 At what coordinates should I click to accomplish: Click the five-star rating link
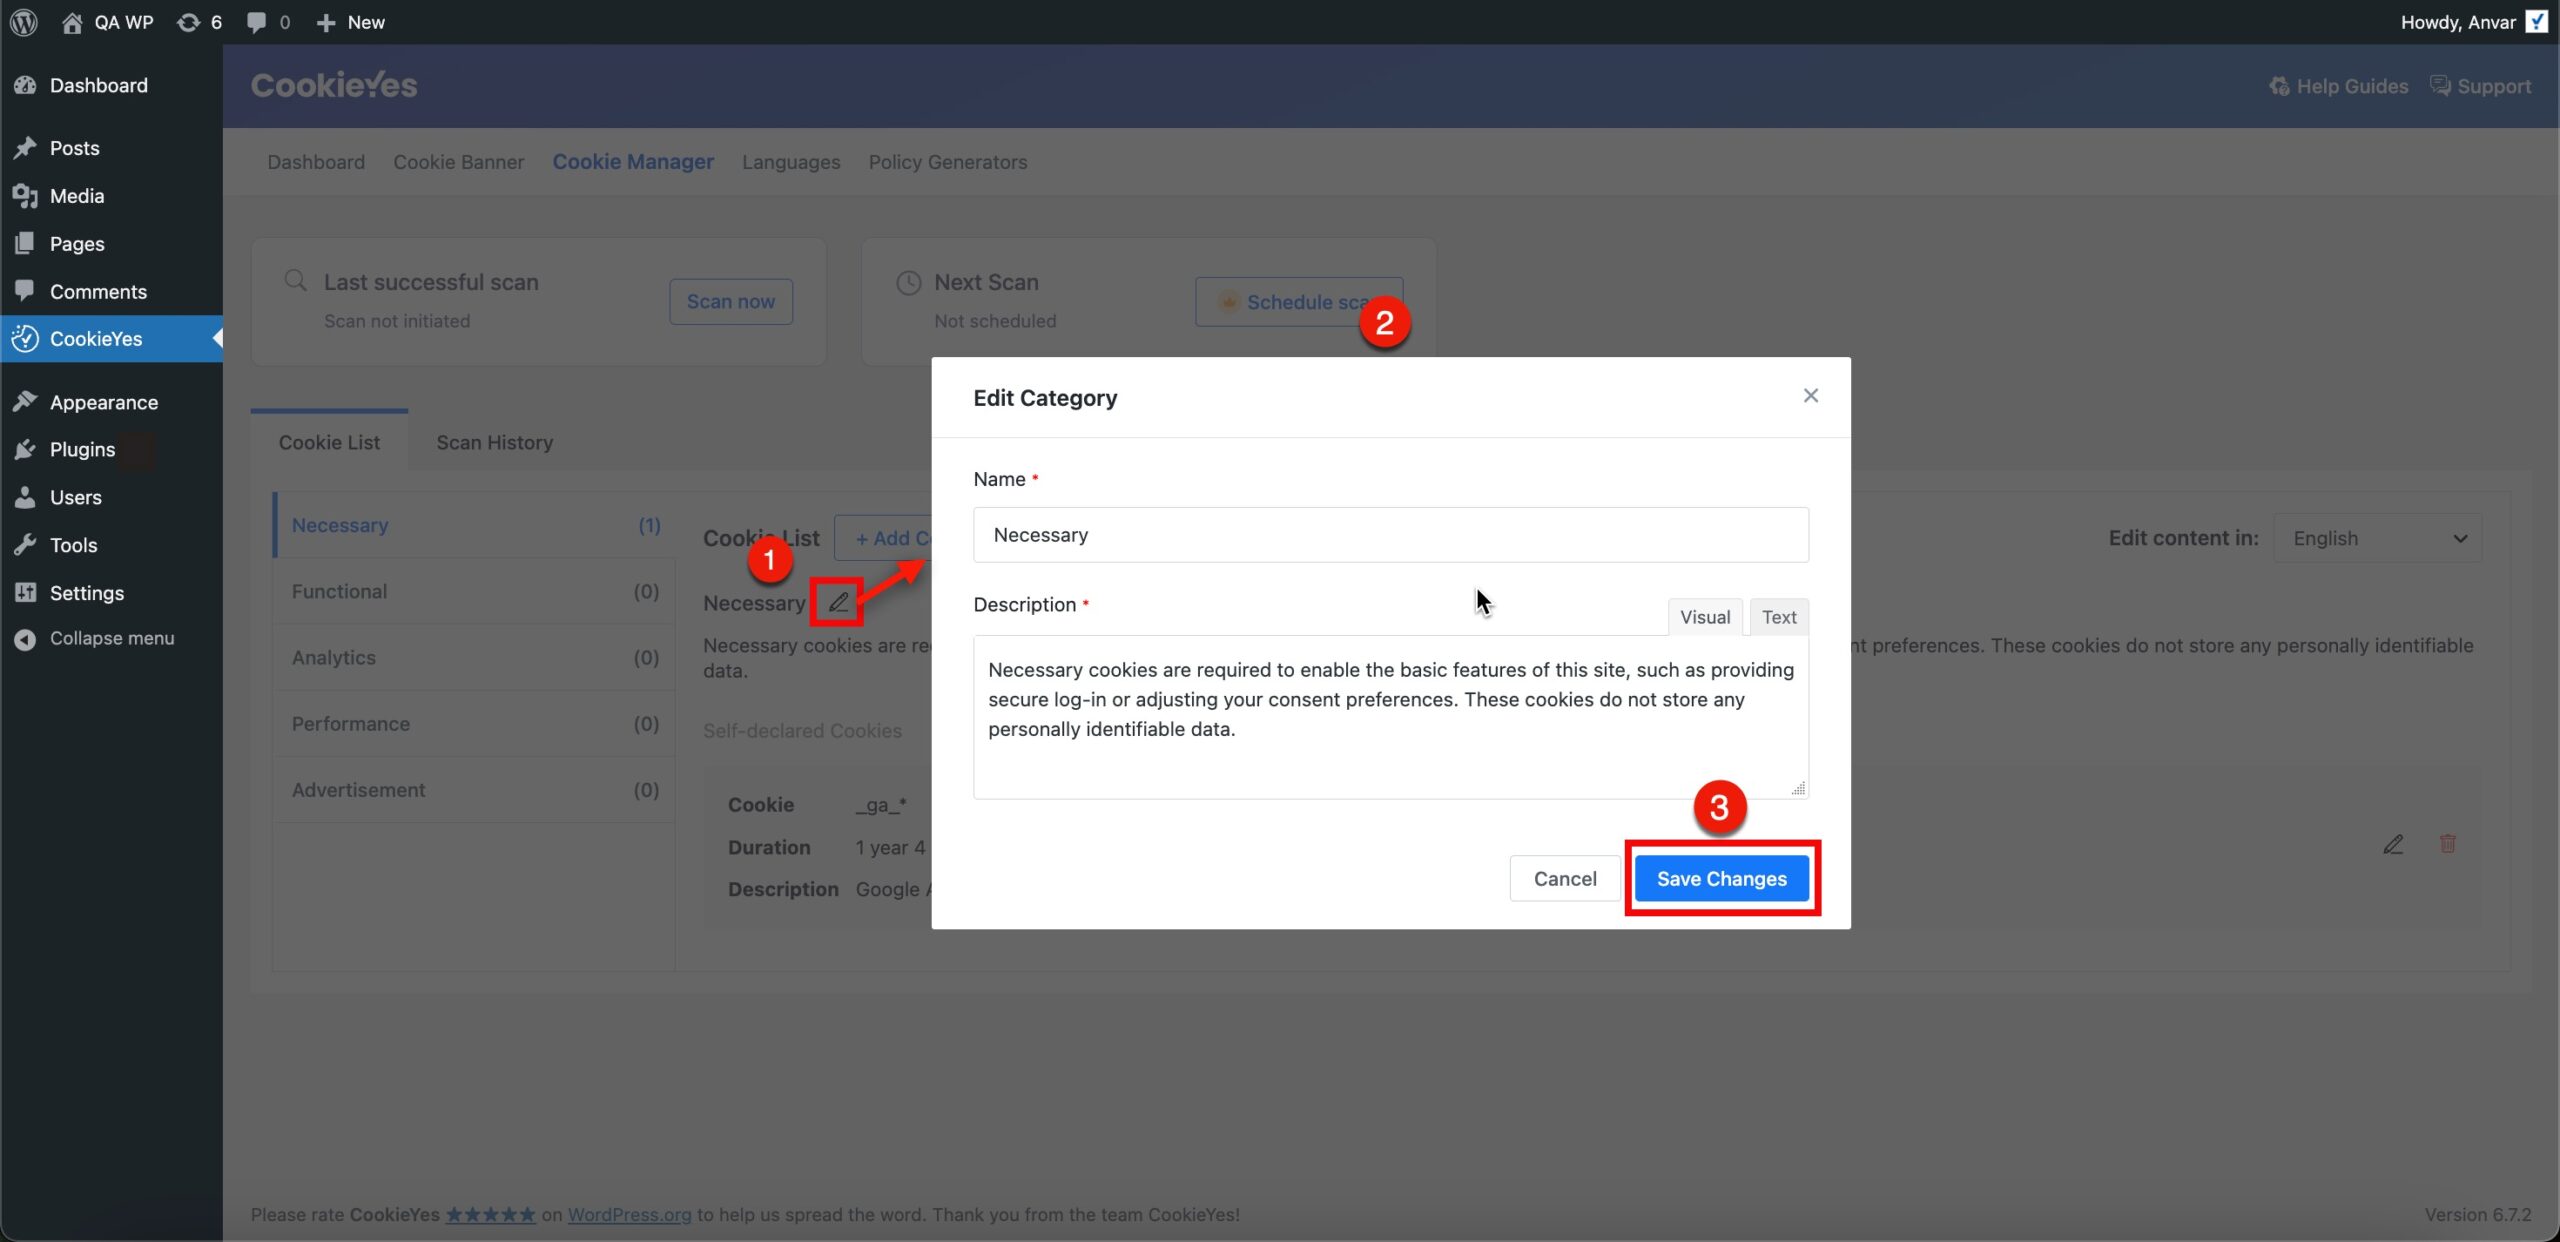pos(491,1215)
